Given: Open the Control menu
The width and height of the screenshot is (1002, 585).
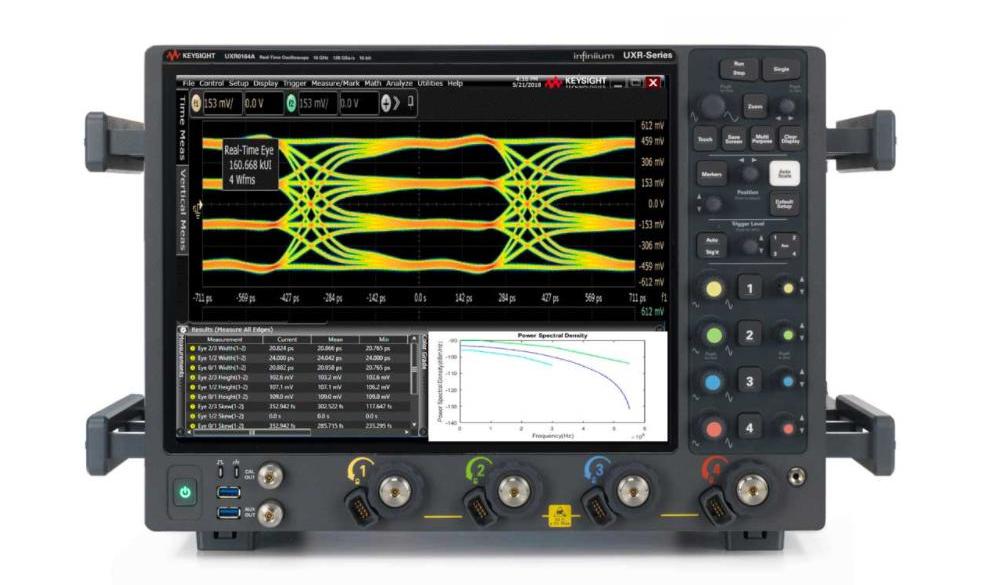Looking at the screenshot, I should [x=212, y=83].
